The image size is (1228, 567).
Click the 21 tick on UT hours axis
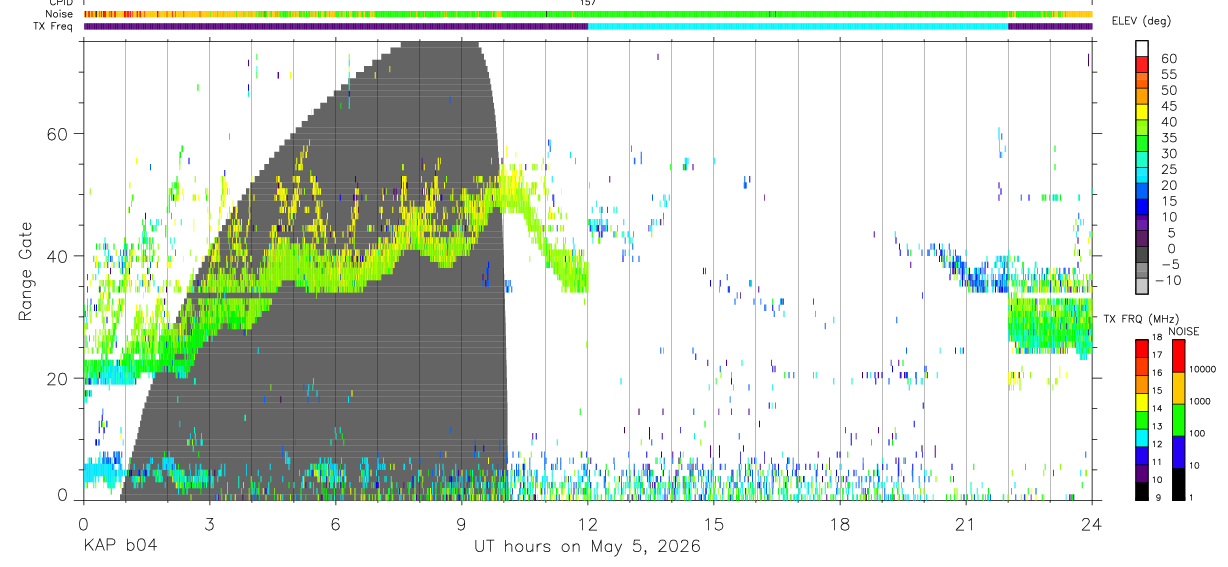pyautogui.click(x=965, y=524)
